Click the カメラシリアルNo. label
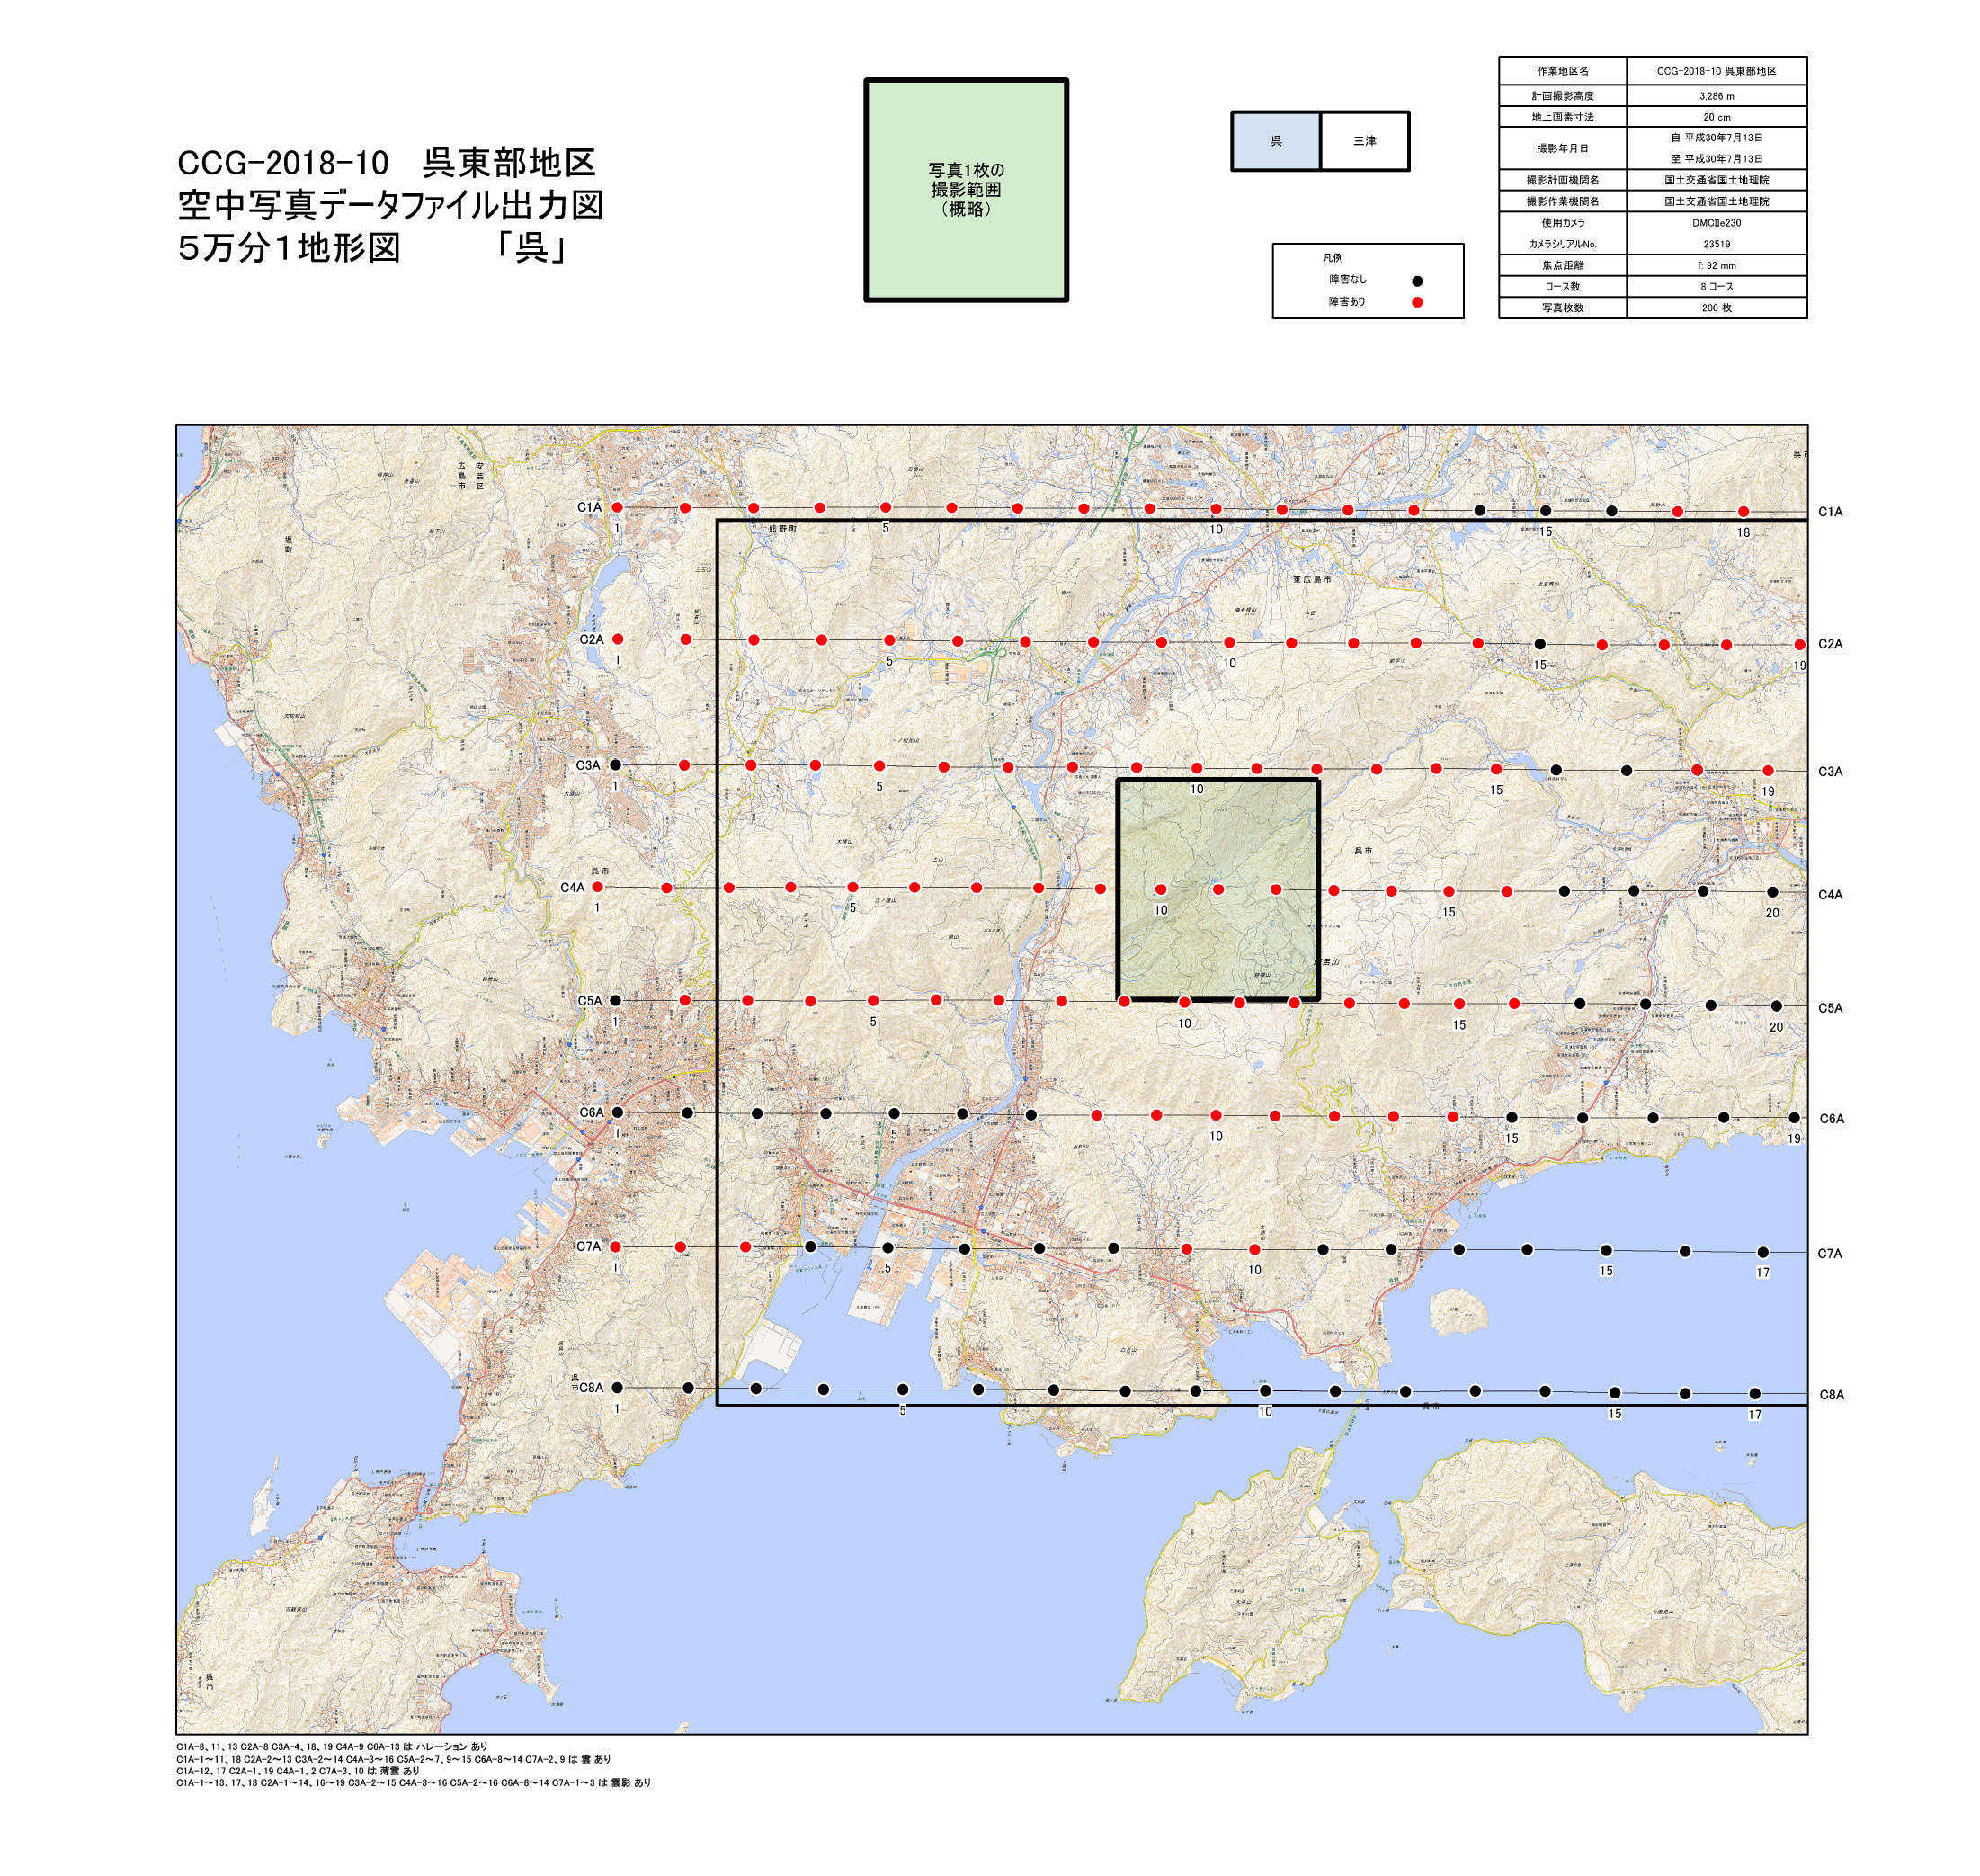This screenshot has height=1876, width=1980. click(x=1562, y=244)
